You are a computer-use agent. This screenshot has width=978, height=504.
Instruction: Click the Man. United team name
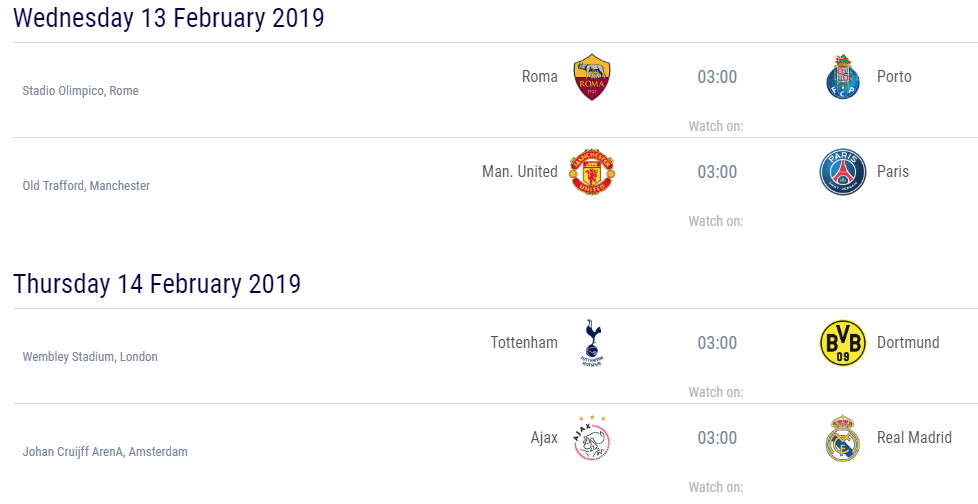click(x=520, y=172)
